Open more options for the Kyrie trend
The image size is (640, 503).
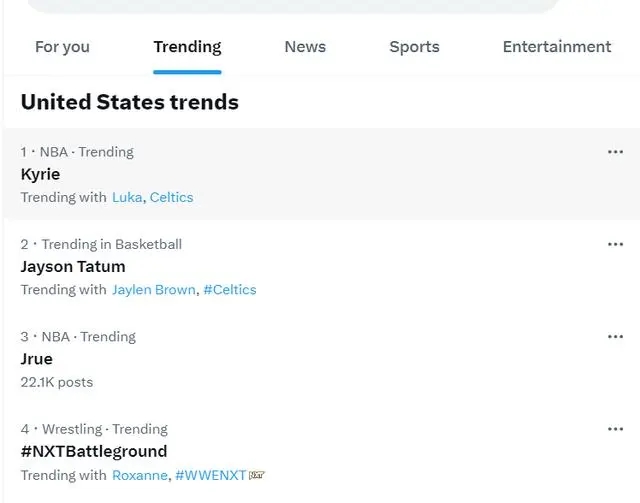pos(615,152)
